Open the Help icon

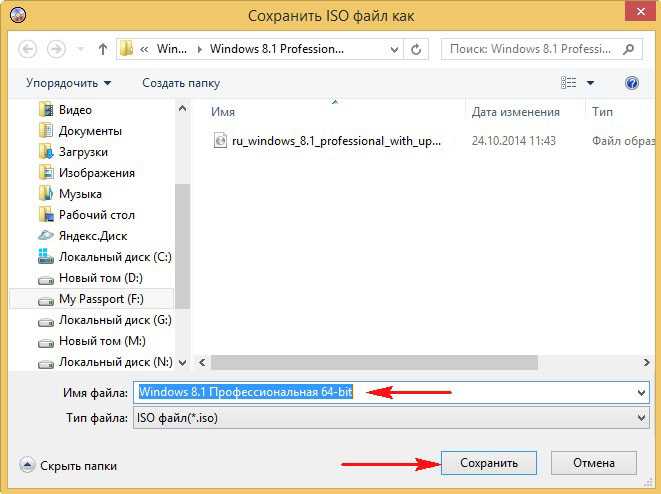pos(631,83)
